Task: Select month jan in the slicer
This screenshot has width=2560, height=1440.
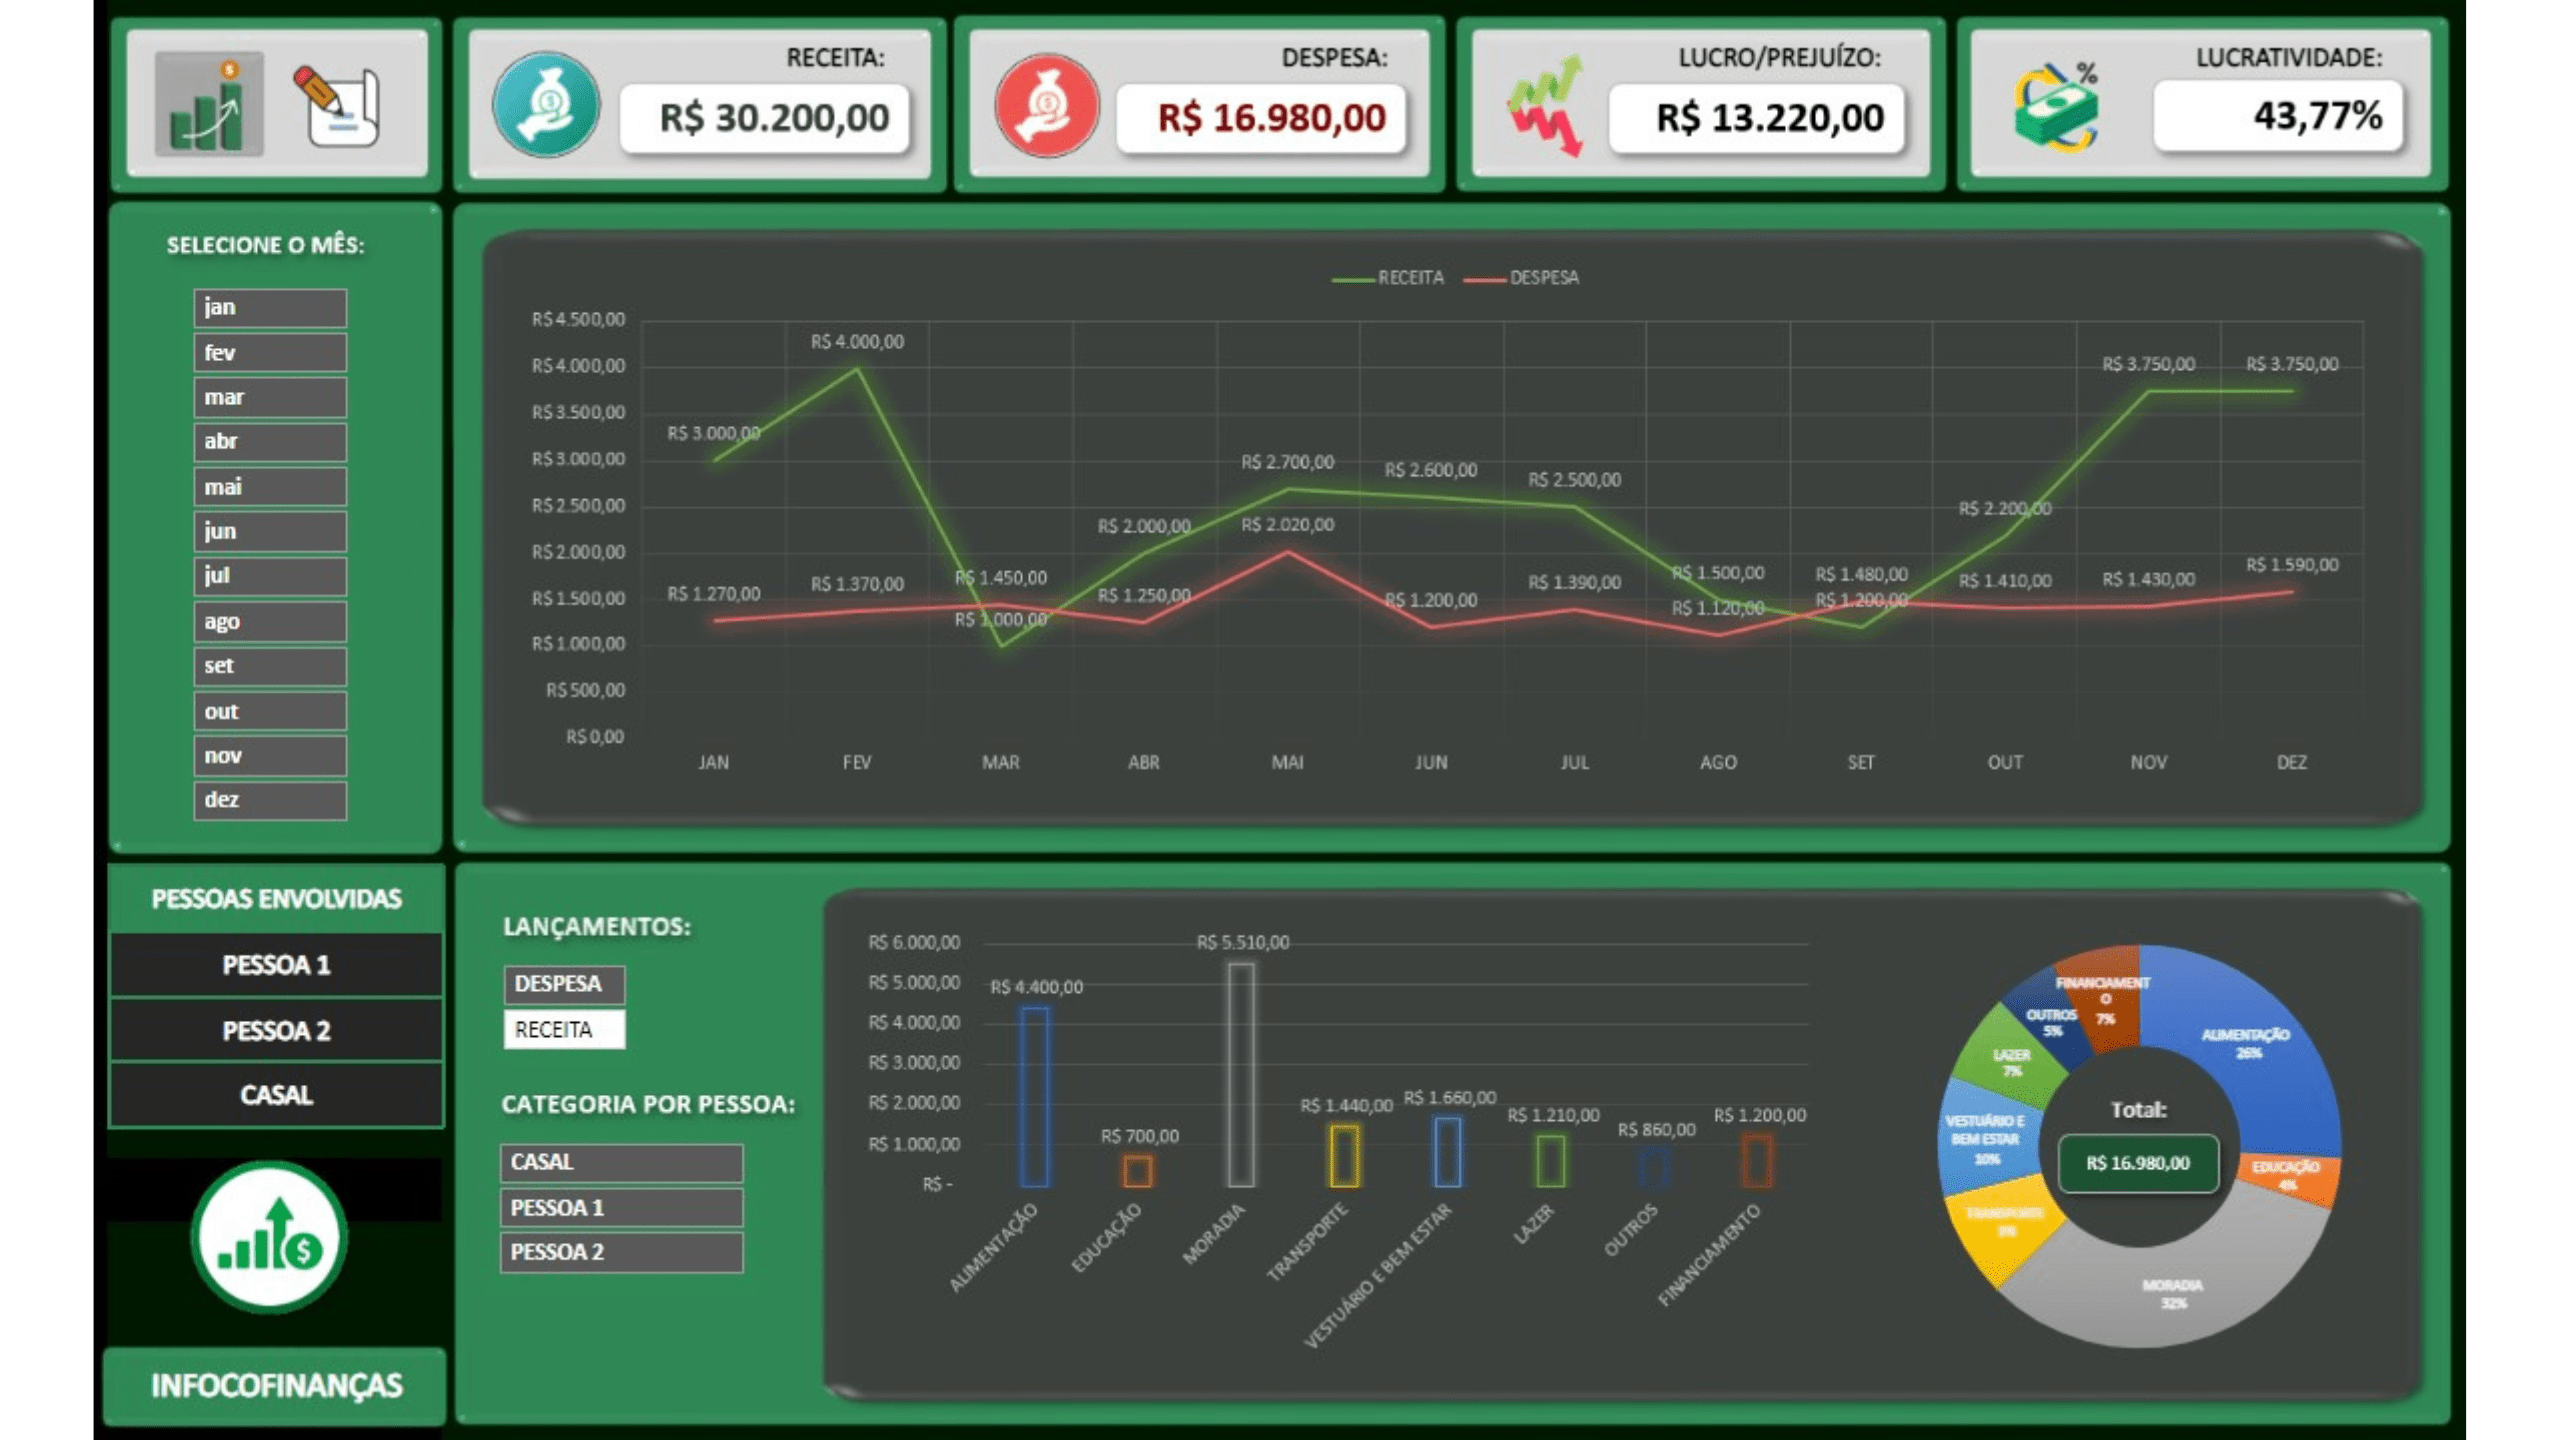Action: [x=270, y=308]
